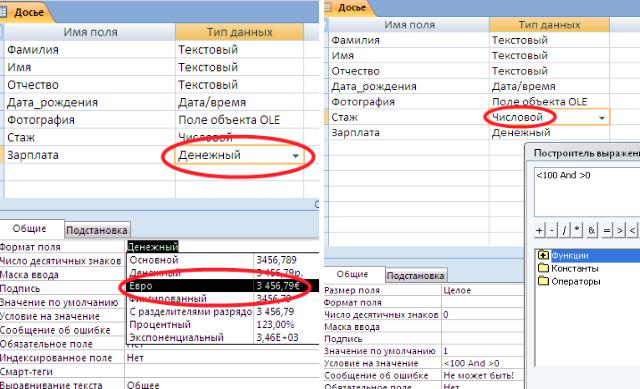Click Фотография field name in left window
The width and height of the screenshot is (640, 389).
(x=41, y=120)
